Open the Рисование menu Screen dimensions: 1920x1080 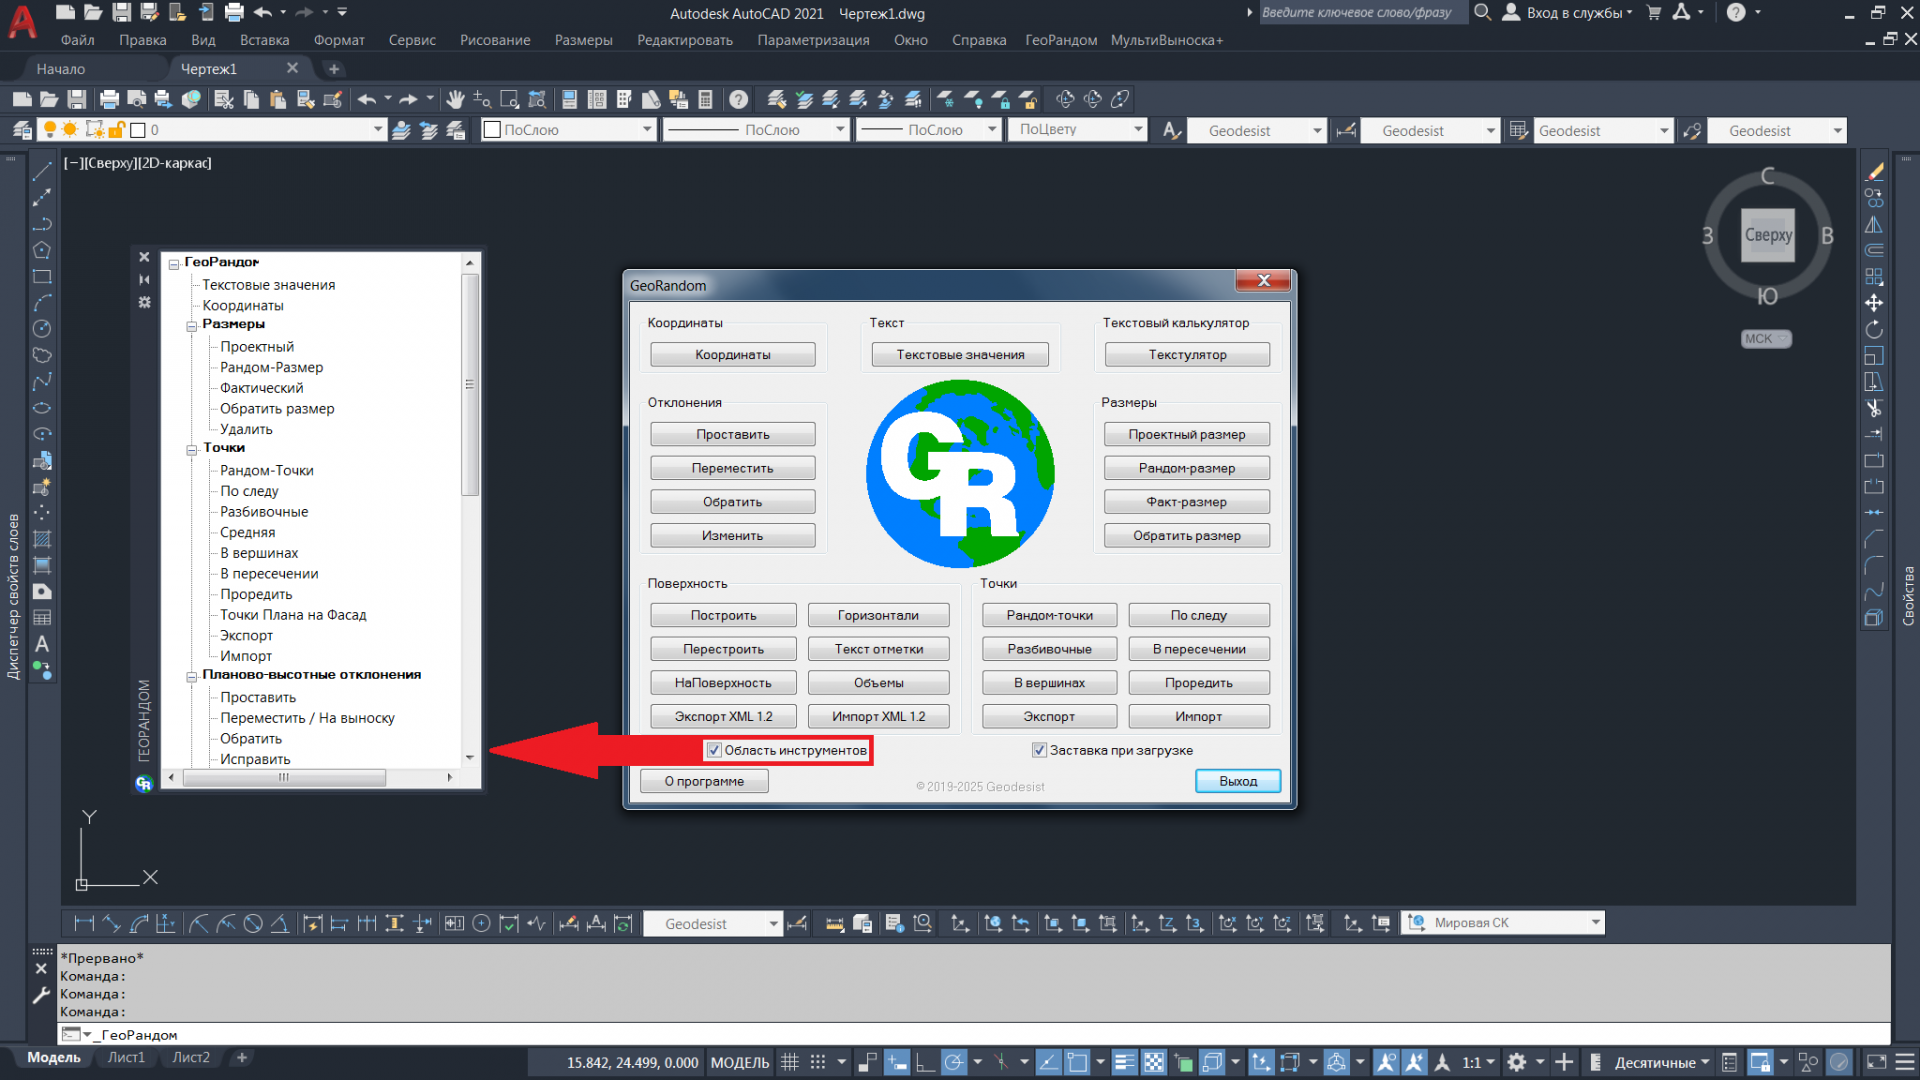point(494,40)
